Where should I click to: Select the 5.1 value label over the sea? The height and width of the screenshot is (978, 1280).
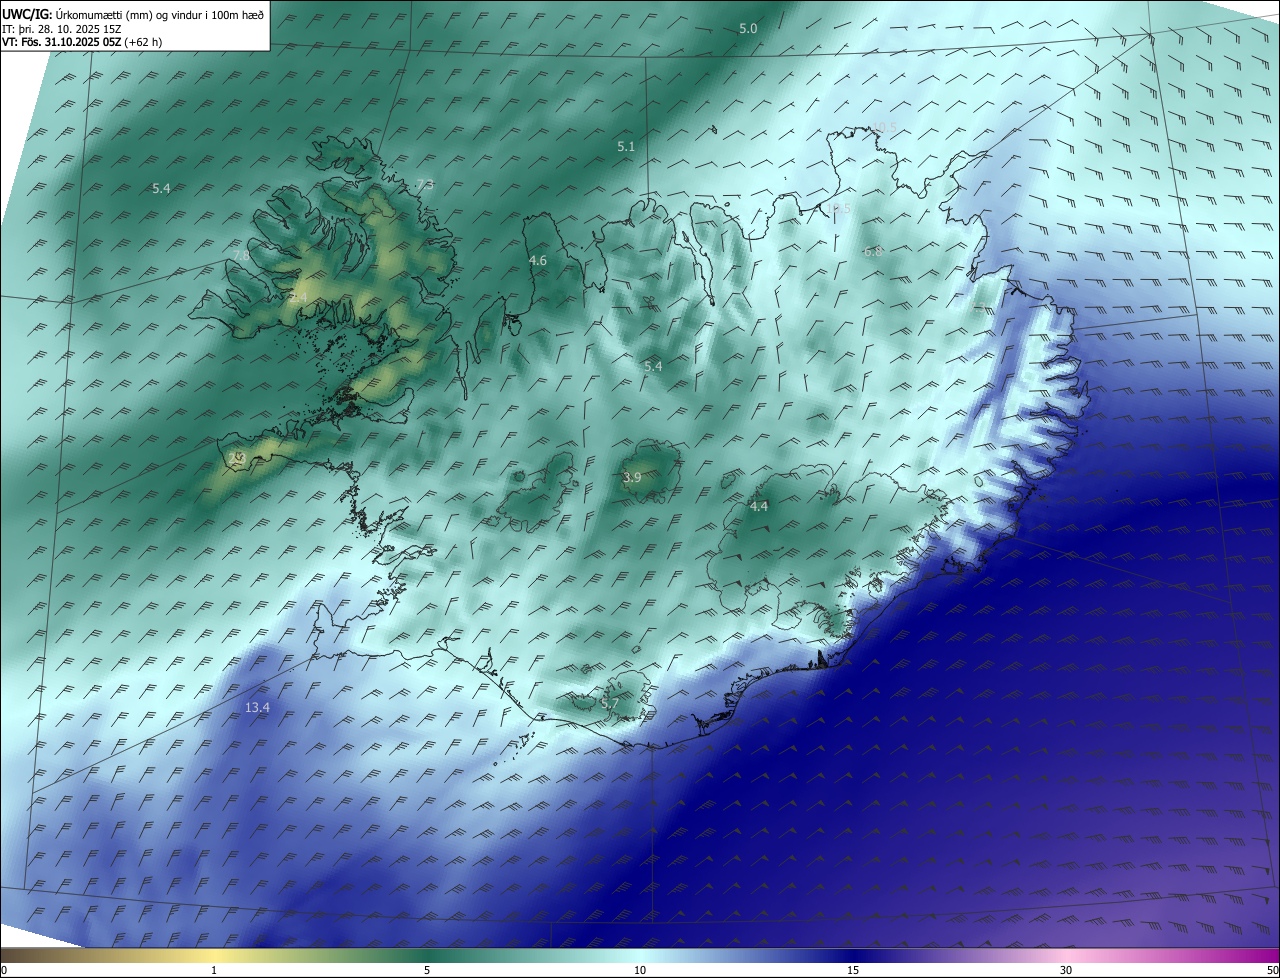click(626, 147)
